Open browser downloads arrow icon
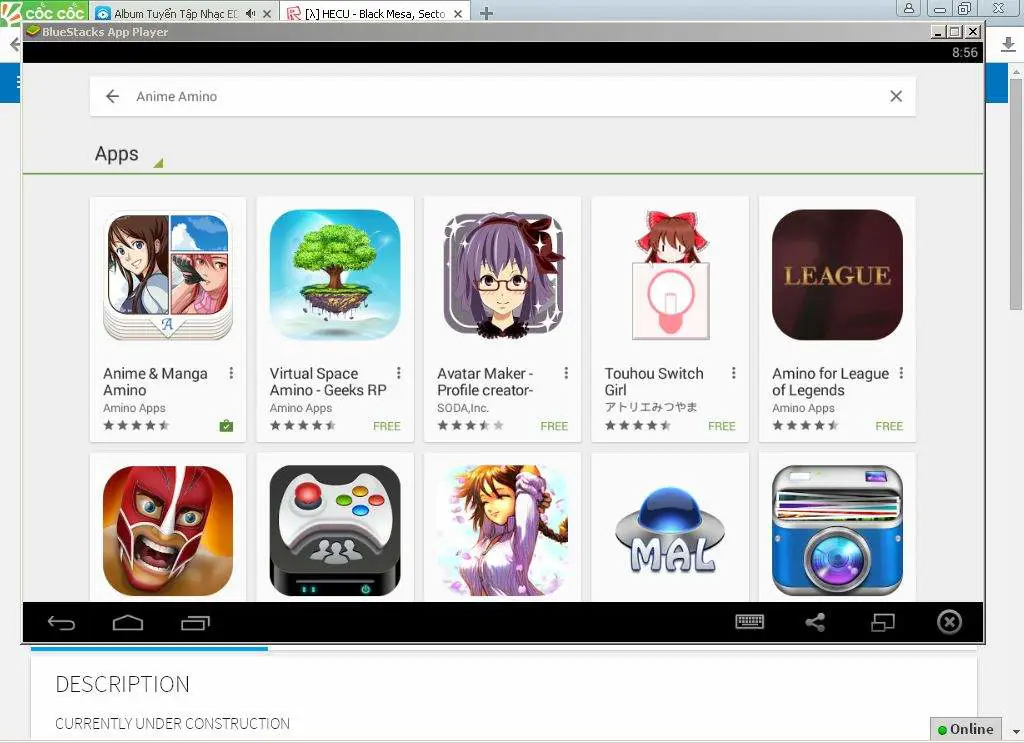 tap(1008, 44)
